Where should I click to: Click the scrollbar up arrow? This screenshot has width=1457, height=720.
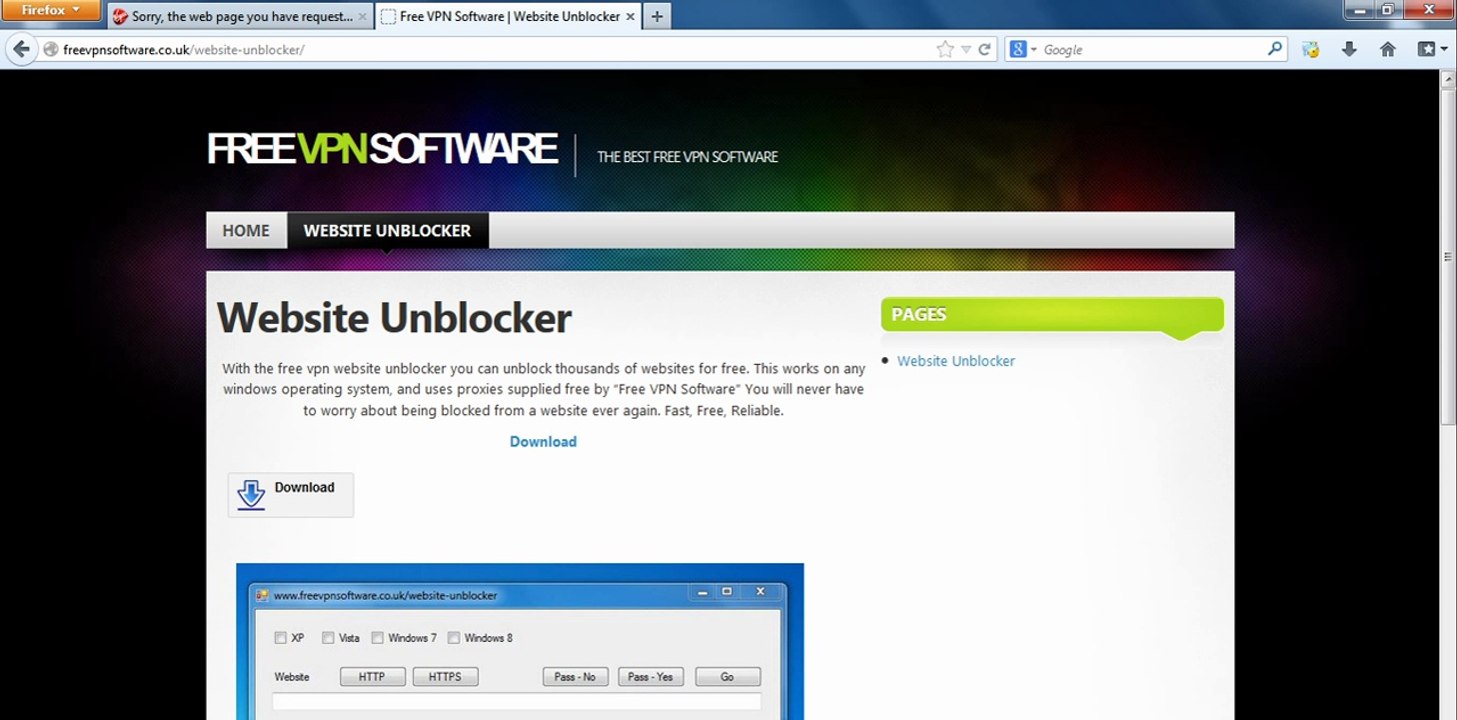click(x=1448, y=78)
